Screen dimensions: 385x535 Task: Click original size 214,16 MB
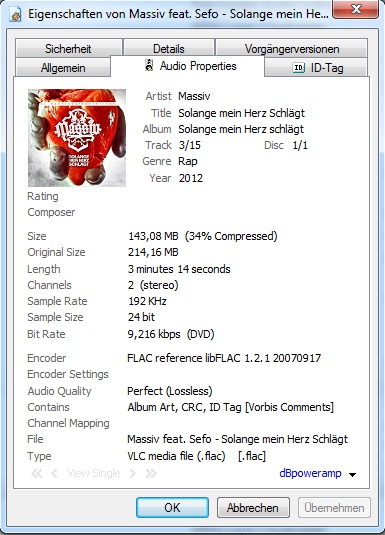[x=153, y=252]
